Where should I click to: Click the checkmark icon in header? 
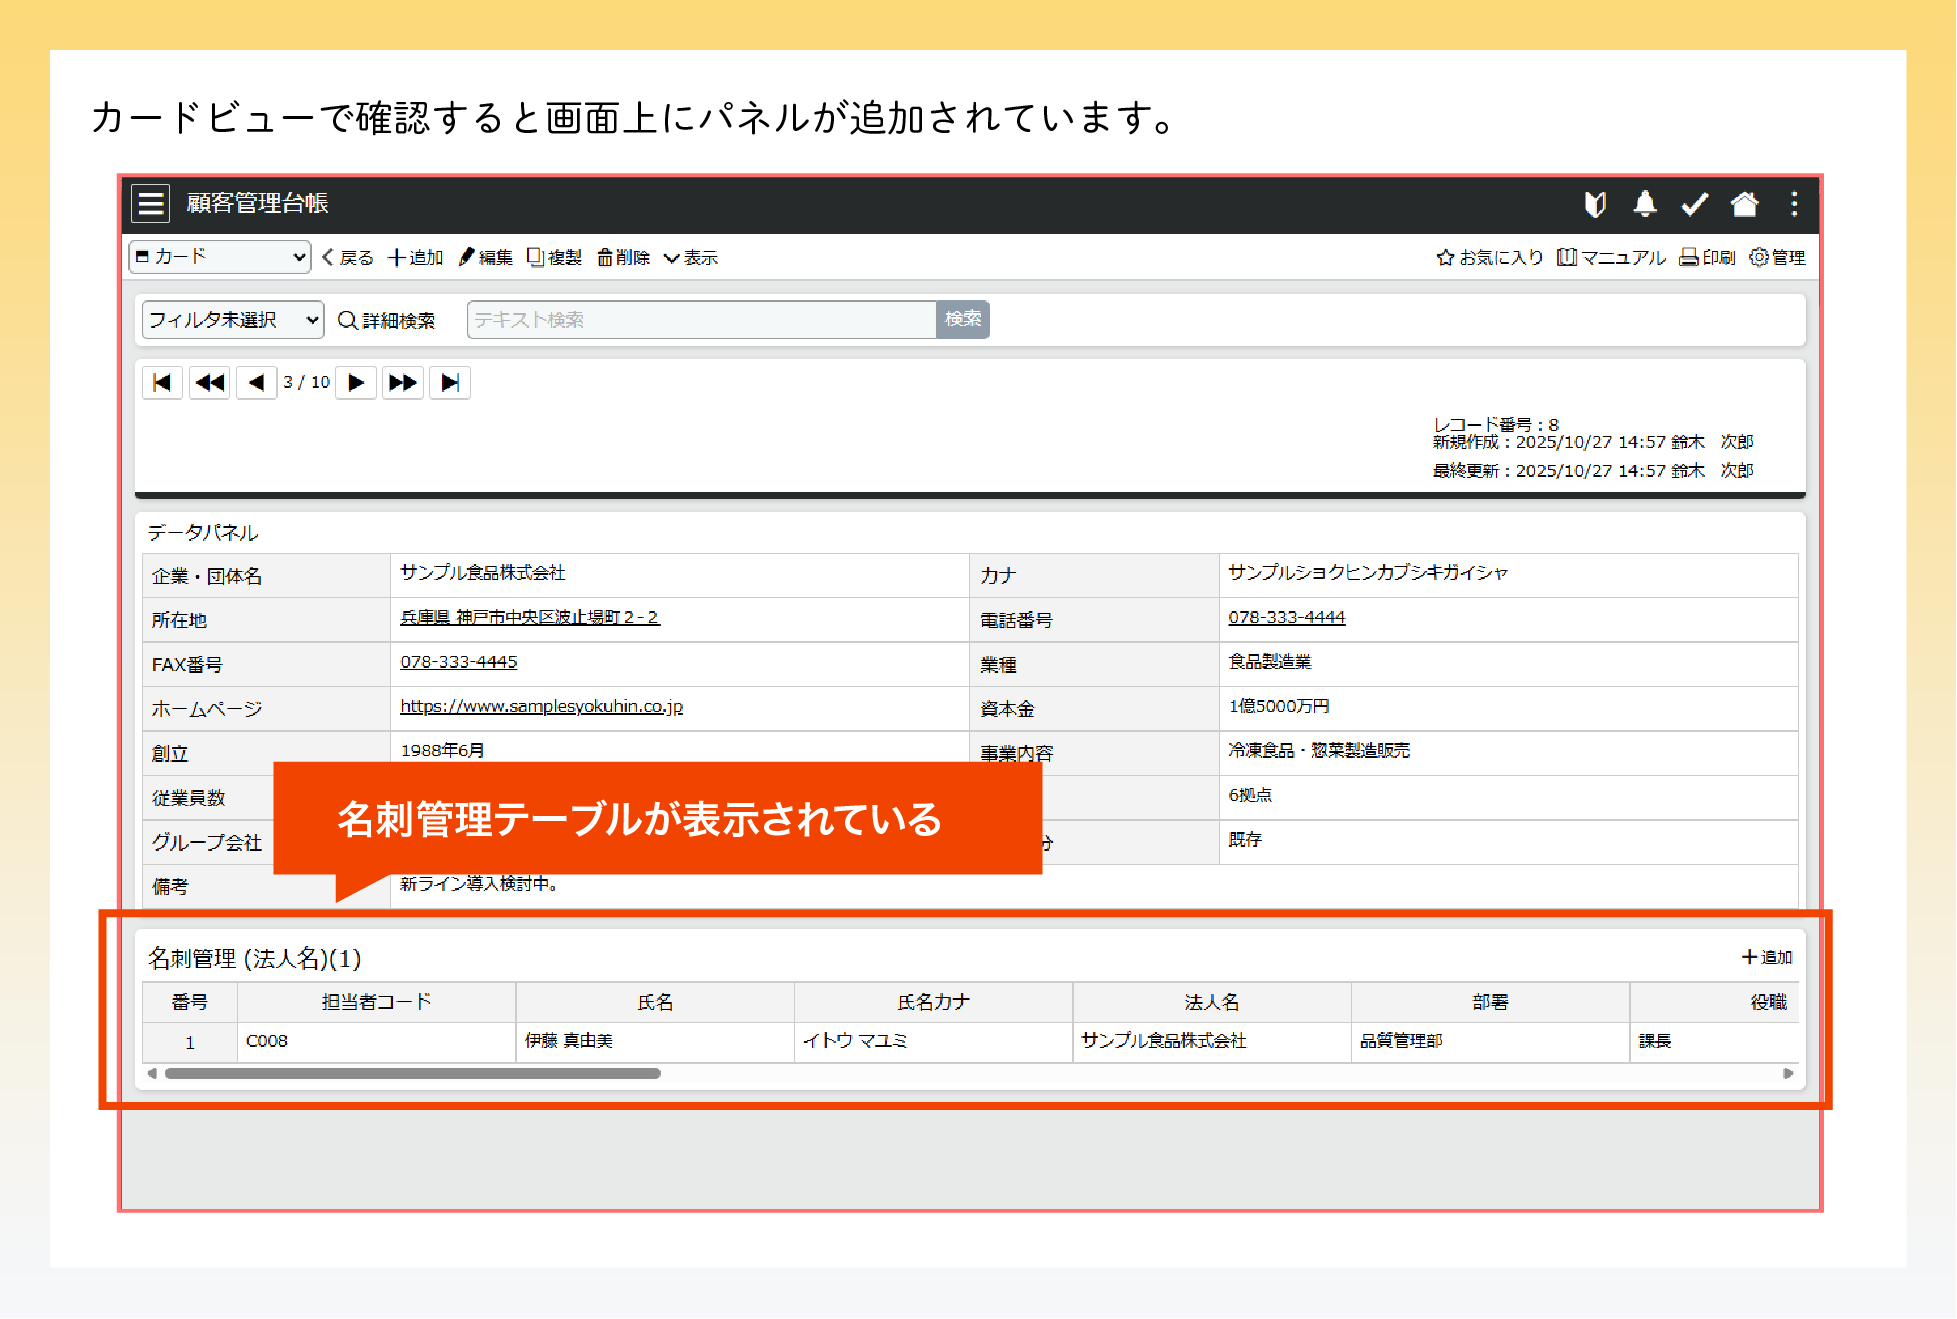1694,204
